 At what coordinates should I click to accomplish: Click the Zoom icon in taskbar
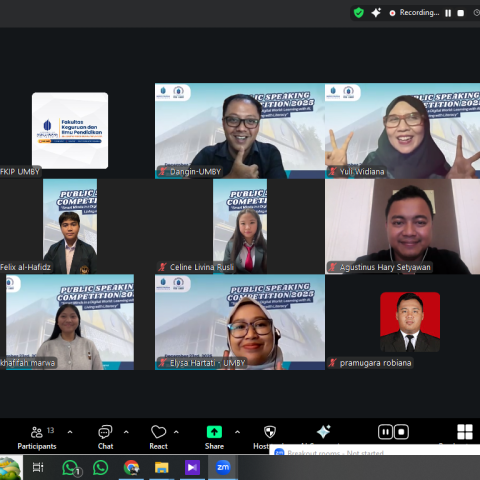click(223, 468)
